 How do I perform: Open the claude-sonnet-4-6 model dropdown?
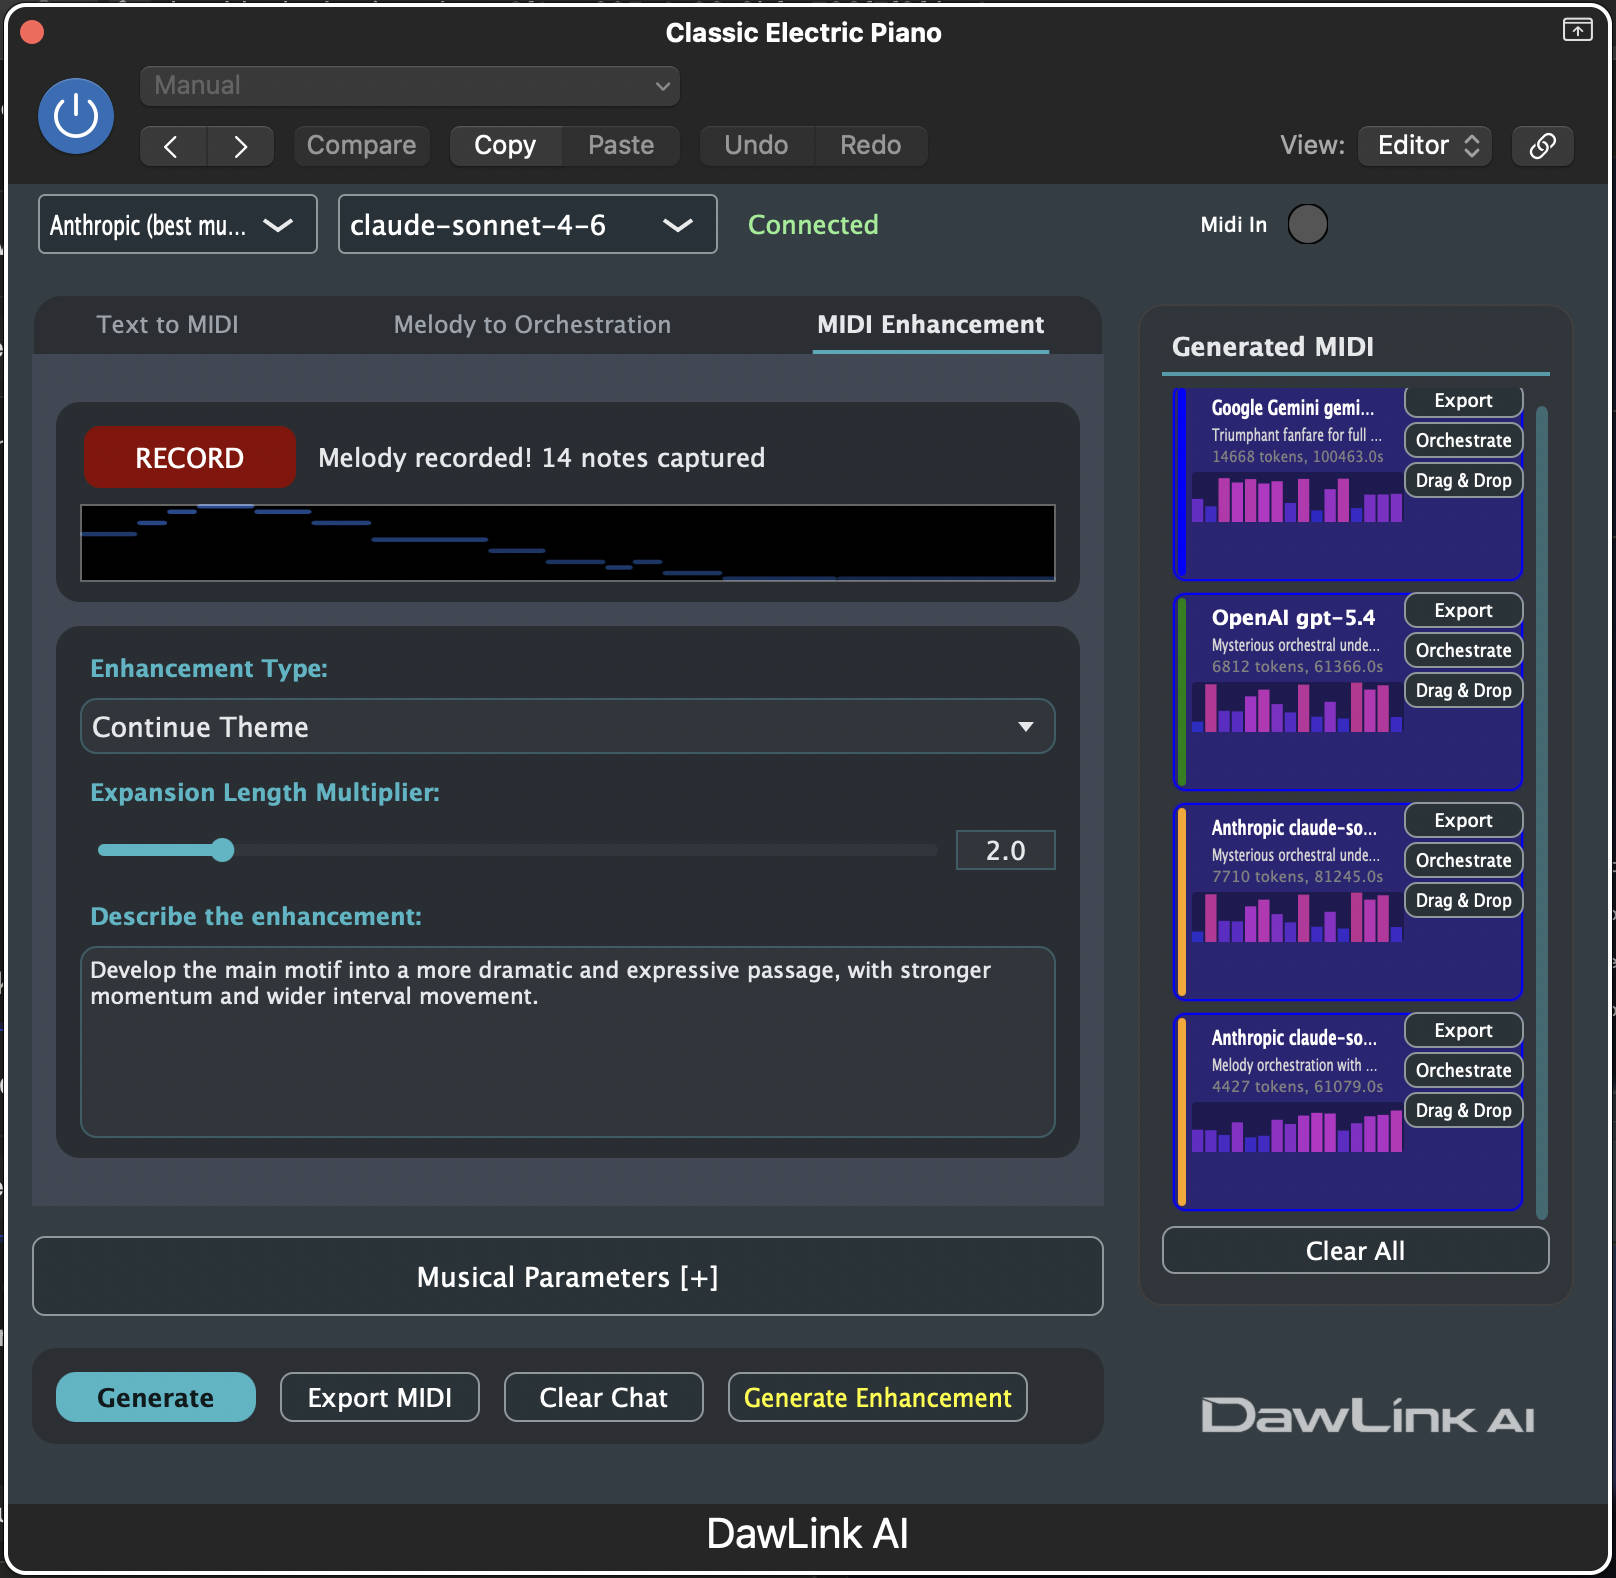(527, 224)
